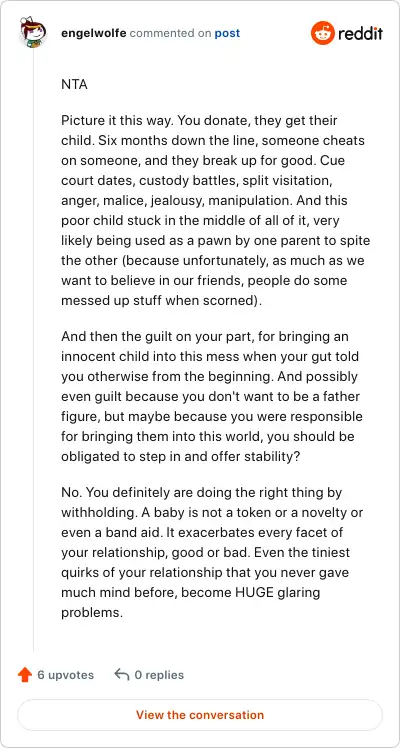The width and height of the screenshot is (400, 748).
Task: Open "View the conversation" button
Action: [x=200, y=715]
